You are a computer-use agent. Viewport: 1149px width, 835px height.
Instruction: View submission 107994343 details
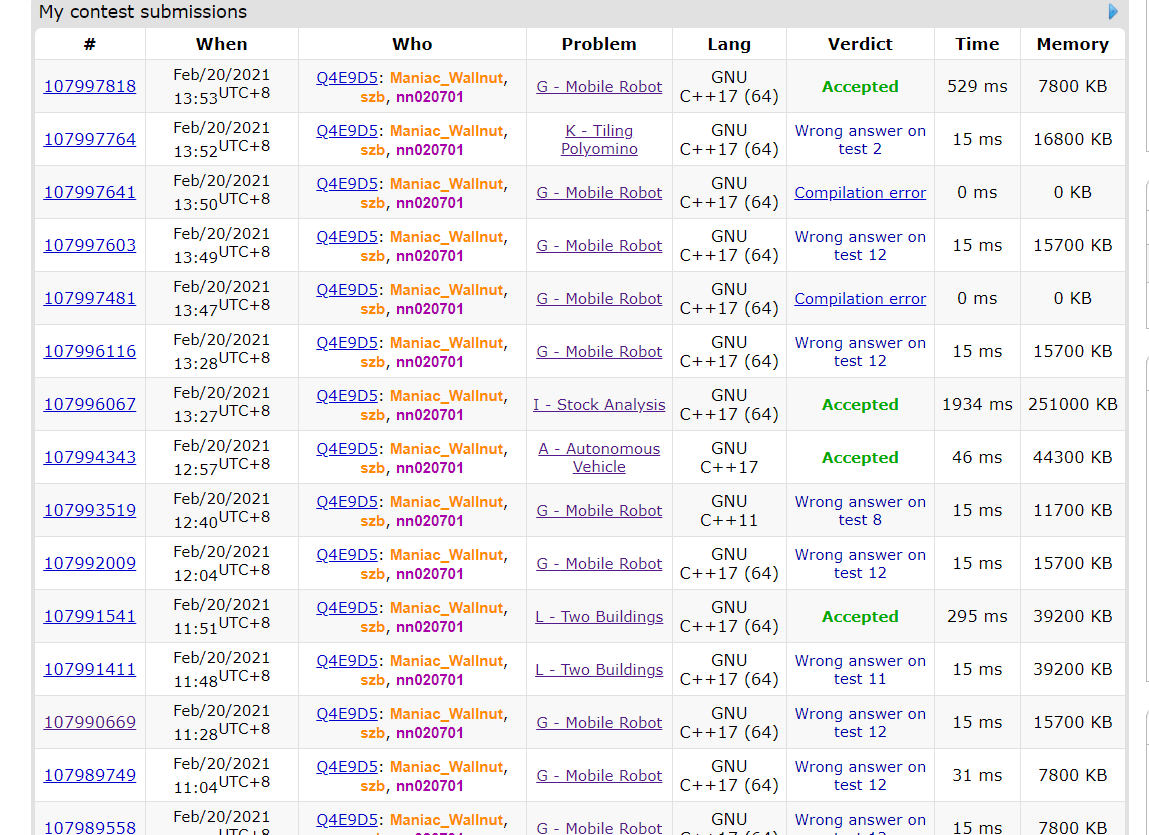[x=90, y=457]
